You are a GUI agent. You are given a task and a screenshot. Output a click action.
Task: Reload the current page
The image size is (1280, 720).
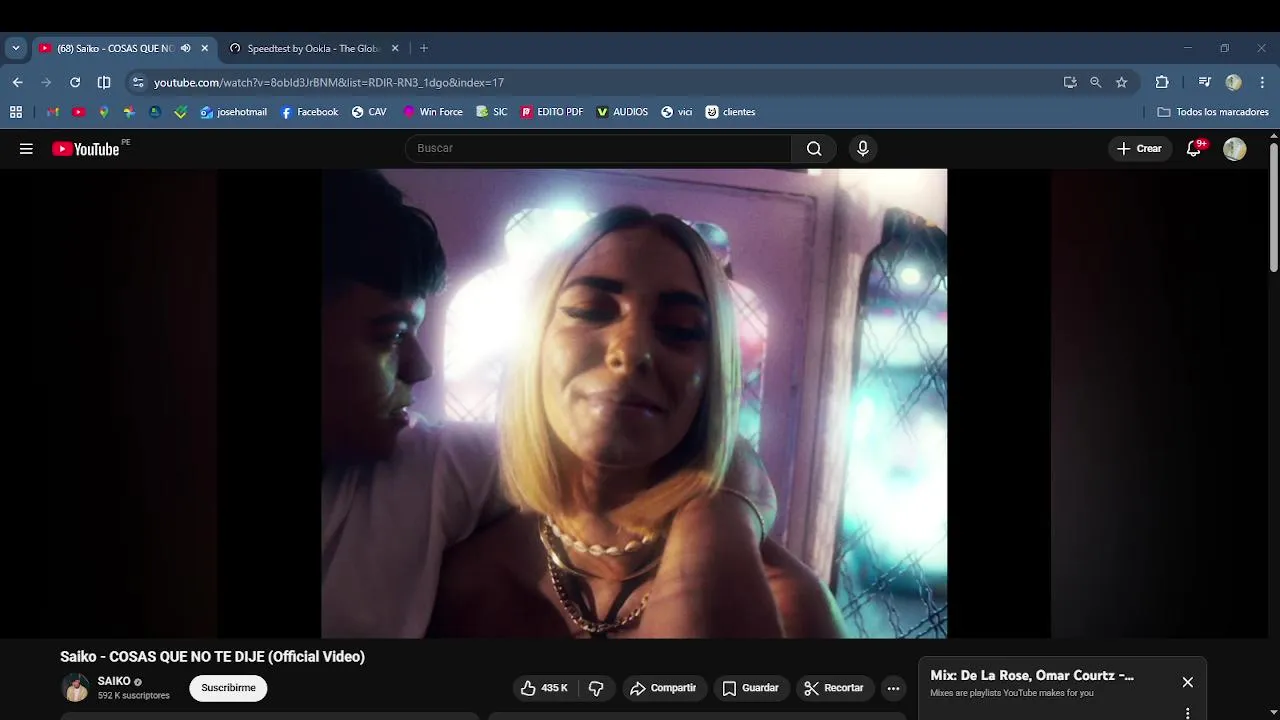75,82
